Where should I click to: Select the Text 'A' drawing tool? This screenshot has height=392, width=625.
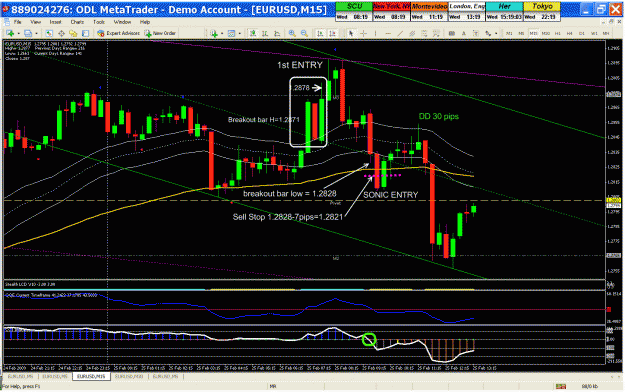point(464,33)
